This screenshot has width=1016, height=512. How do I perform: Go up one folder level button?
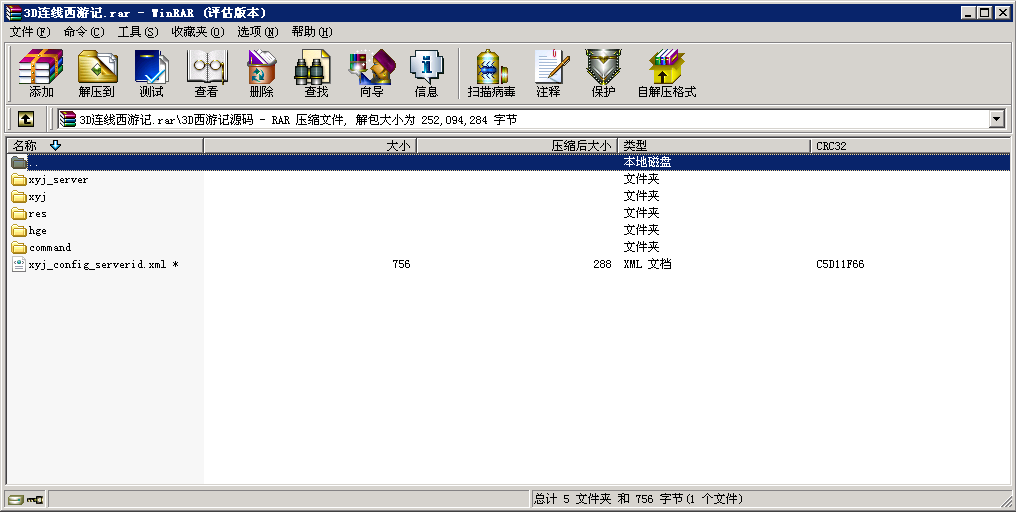click(x=26, y=119)
